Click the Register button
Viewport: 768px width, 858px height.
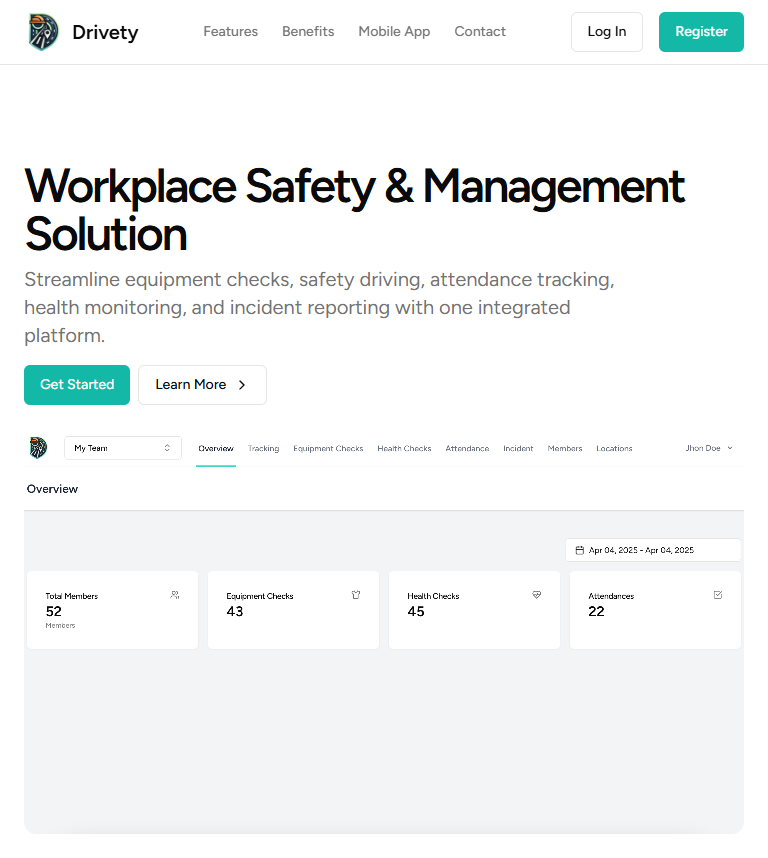pos(701,32)
